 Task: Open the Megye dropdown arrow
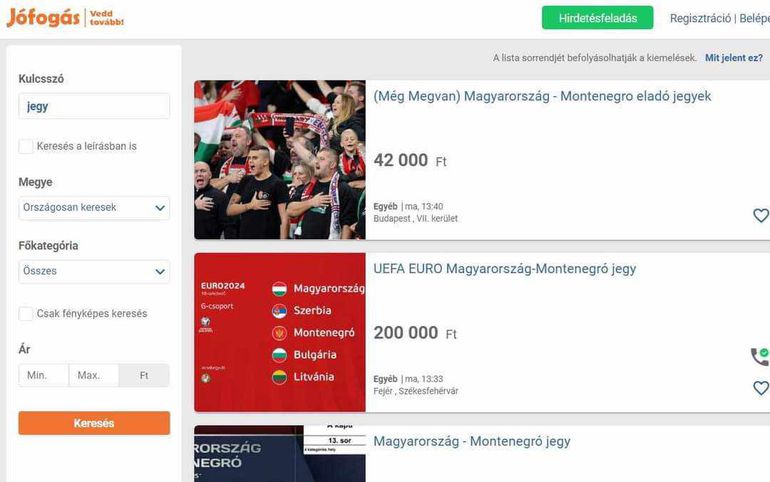click(x=160, y=208)
